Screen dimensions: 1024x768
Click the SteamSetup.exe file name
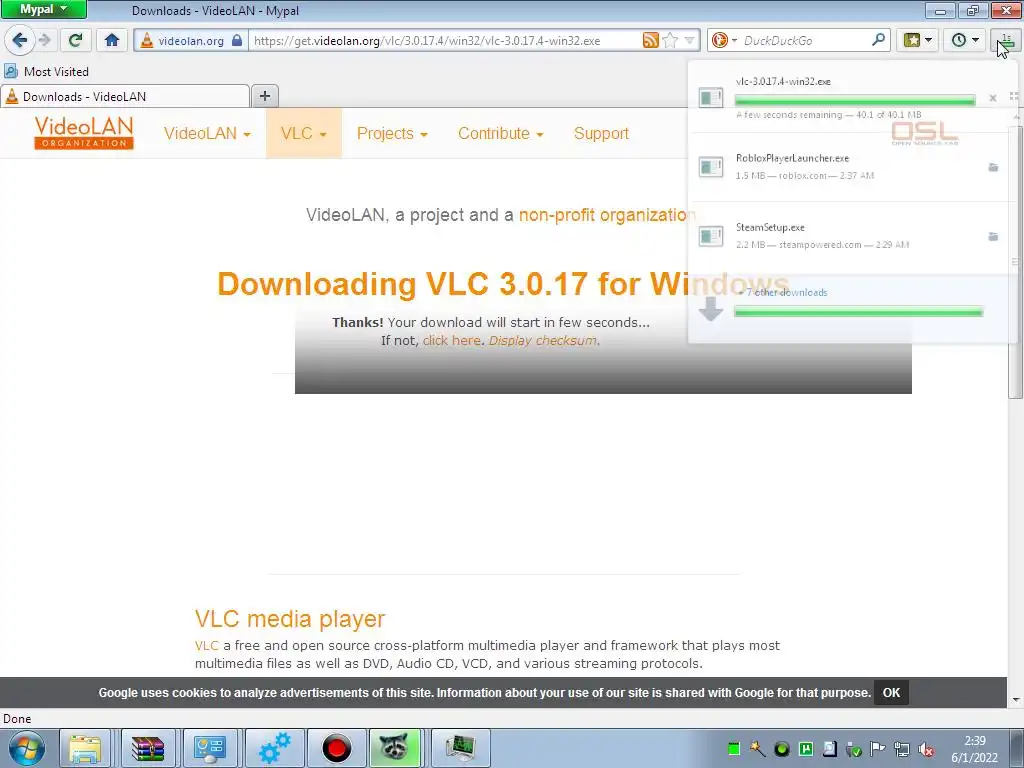770,227
